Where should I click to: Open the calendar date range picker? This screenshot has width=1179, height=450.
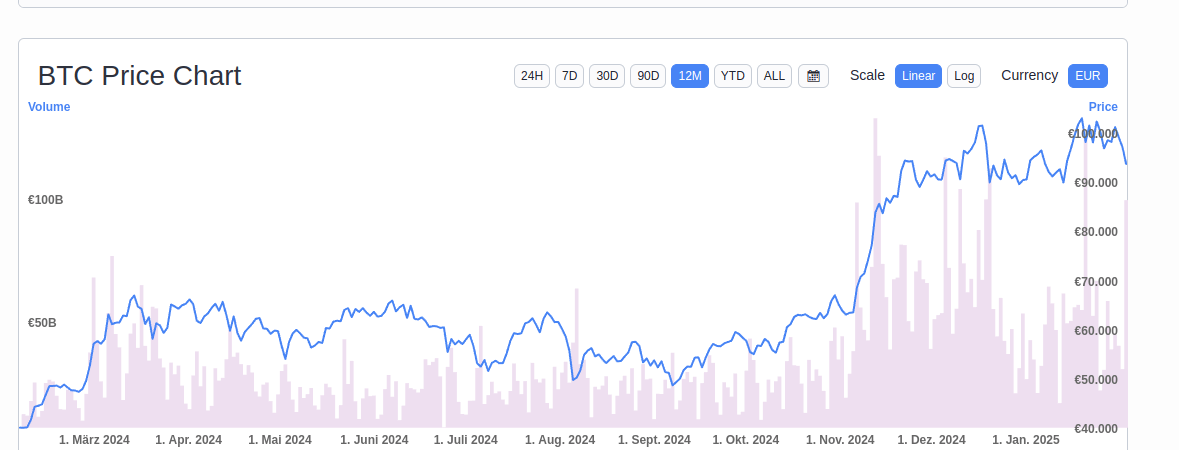pos(813,76)
